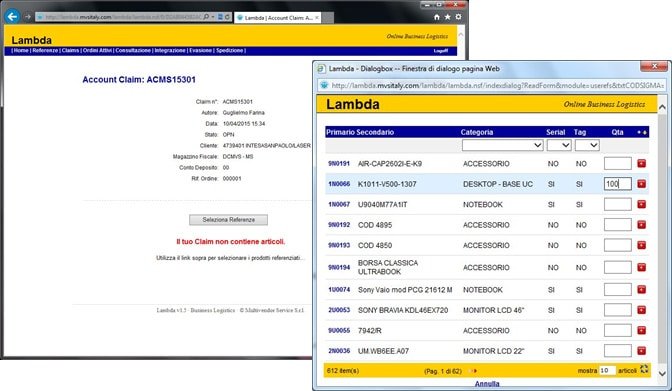Click the Qta field for AIR-CAP2602I-E-K9
672x391 pixels.
(618, 163)
